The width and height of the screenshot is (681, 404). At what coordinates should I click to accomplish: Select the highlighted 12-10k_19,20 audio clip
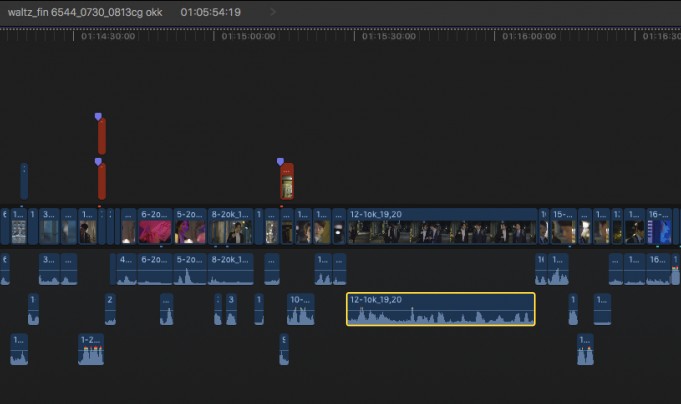(x=440, y=309)
